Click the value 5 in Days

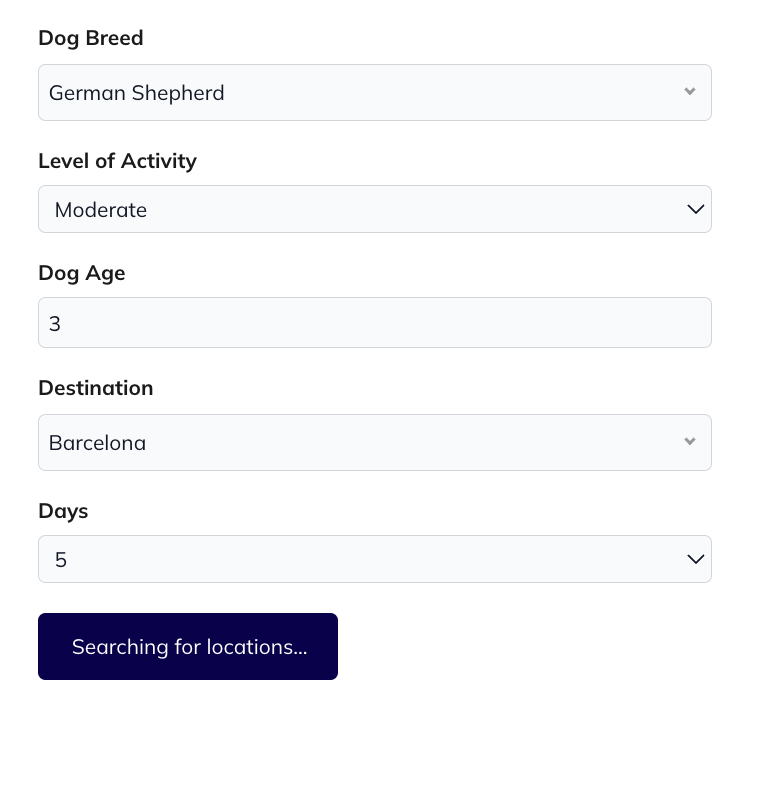[61, 560]
